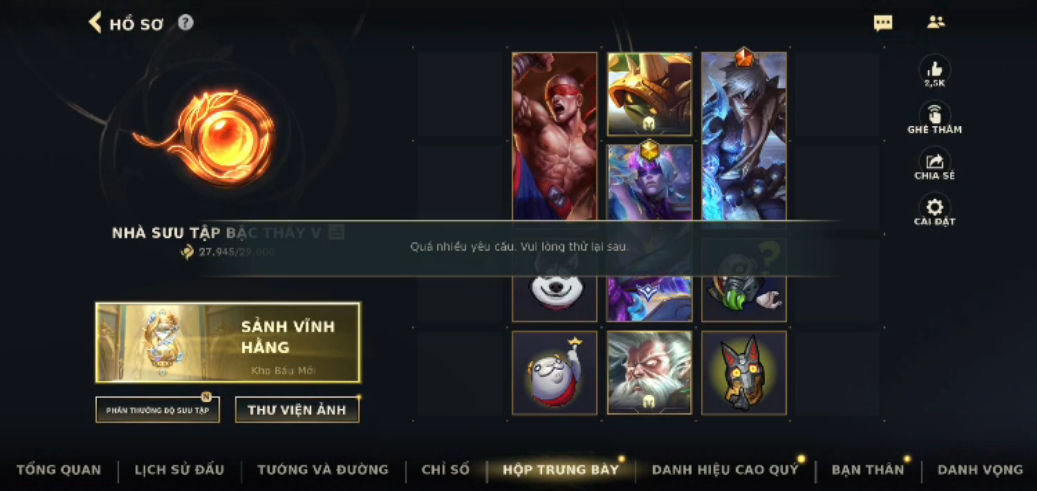Open the friends list icon
The image size is (1037, 491).
tap(936, 22)
